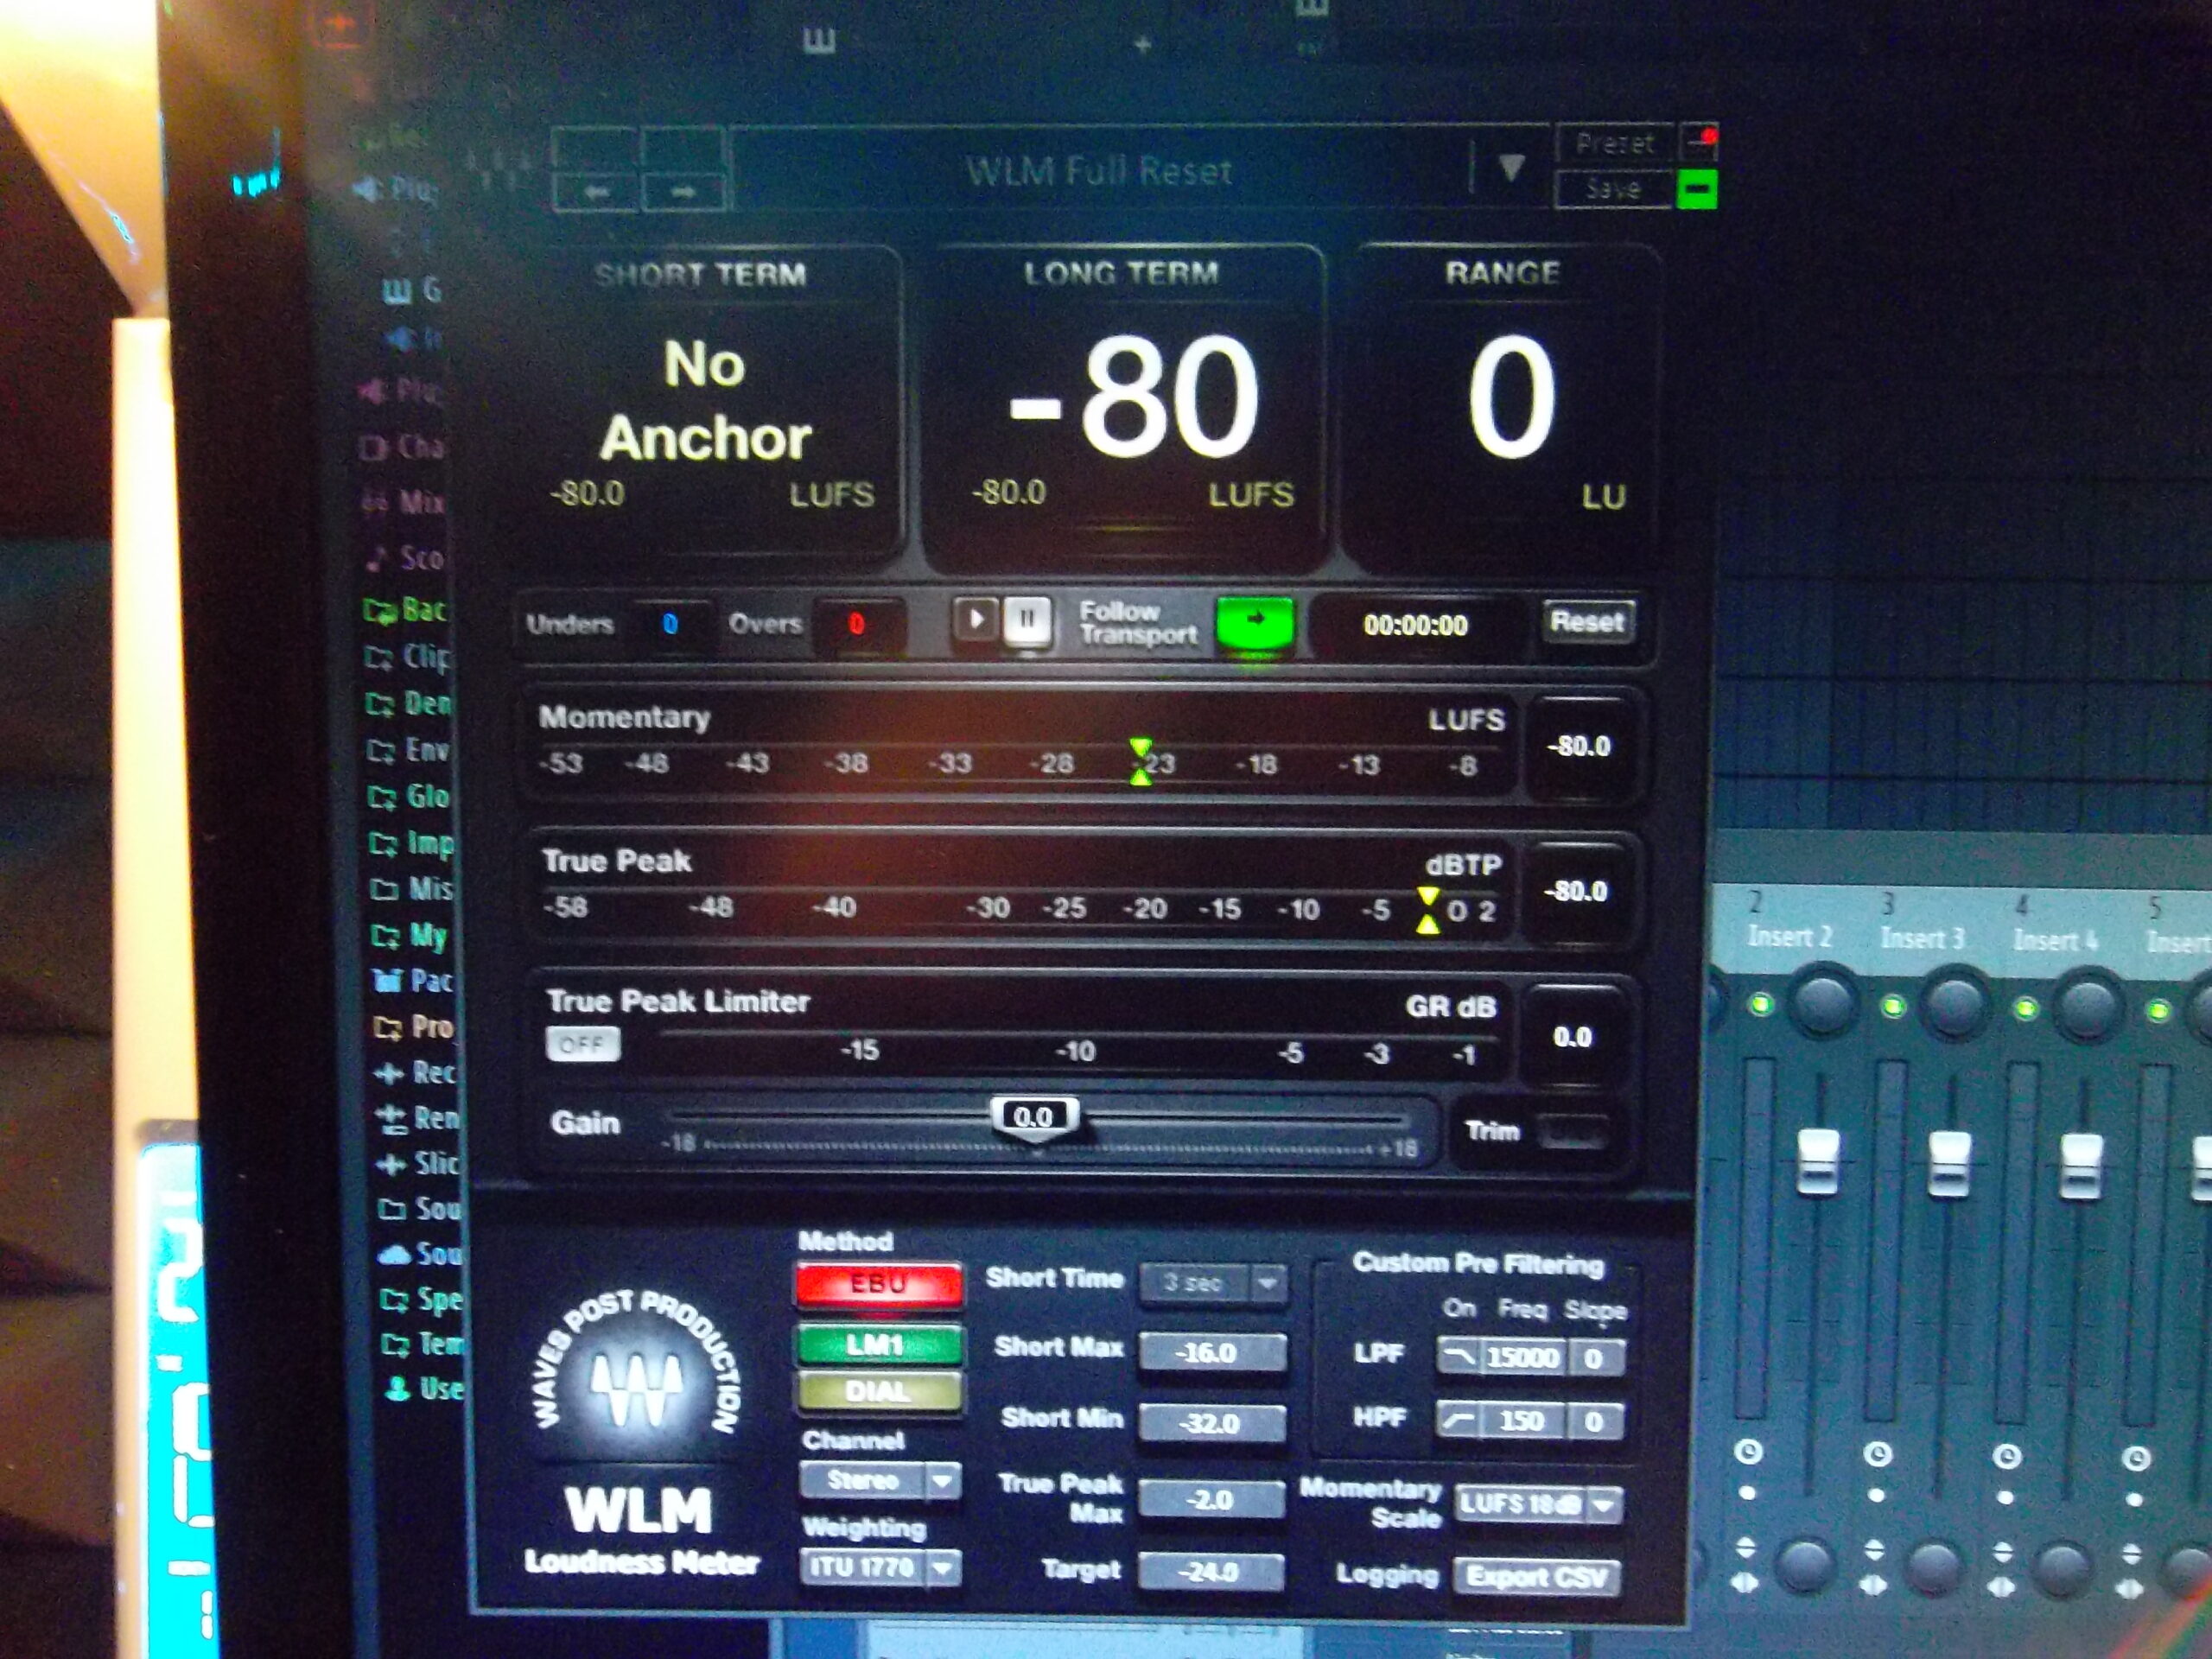Click the Gain slider handle showing 0.0
Image resolution: width=2212 pixels, height=1659 pixels.
pyautogui.click(x=1033, y=1117)
